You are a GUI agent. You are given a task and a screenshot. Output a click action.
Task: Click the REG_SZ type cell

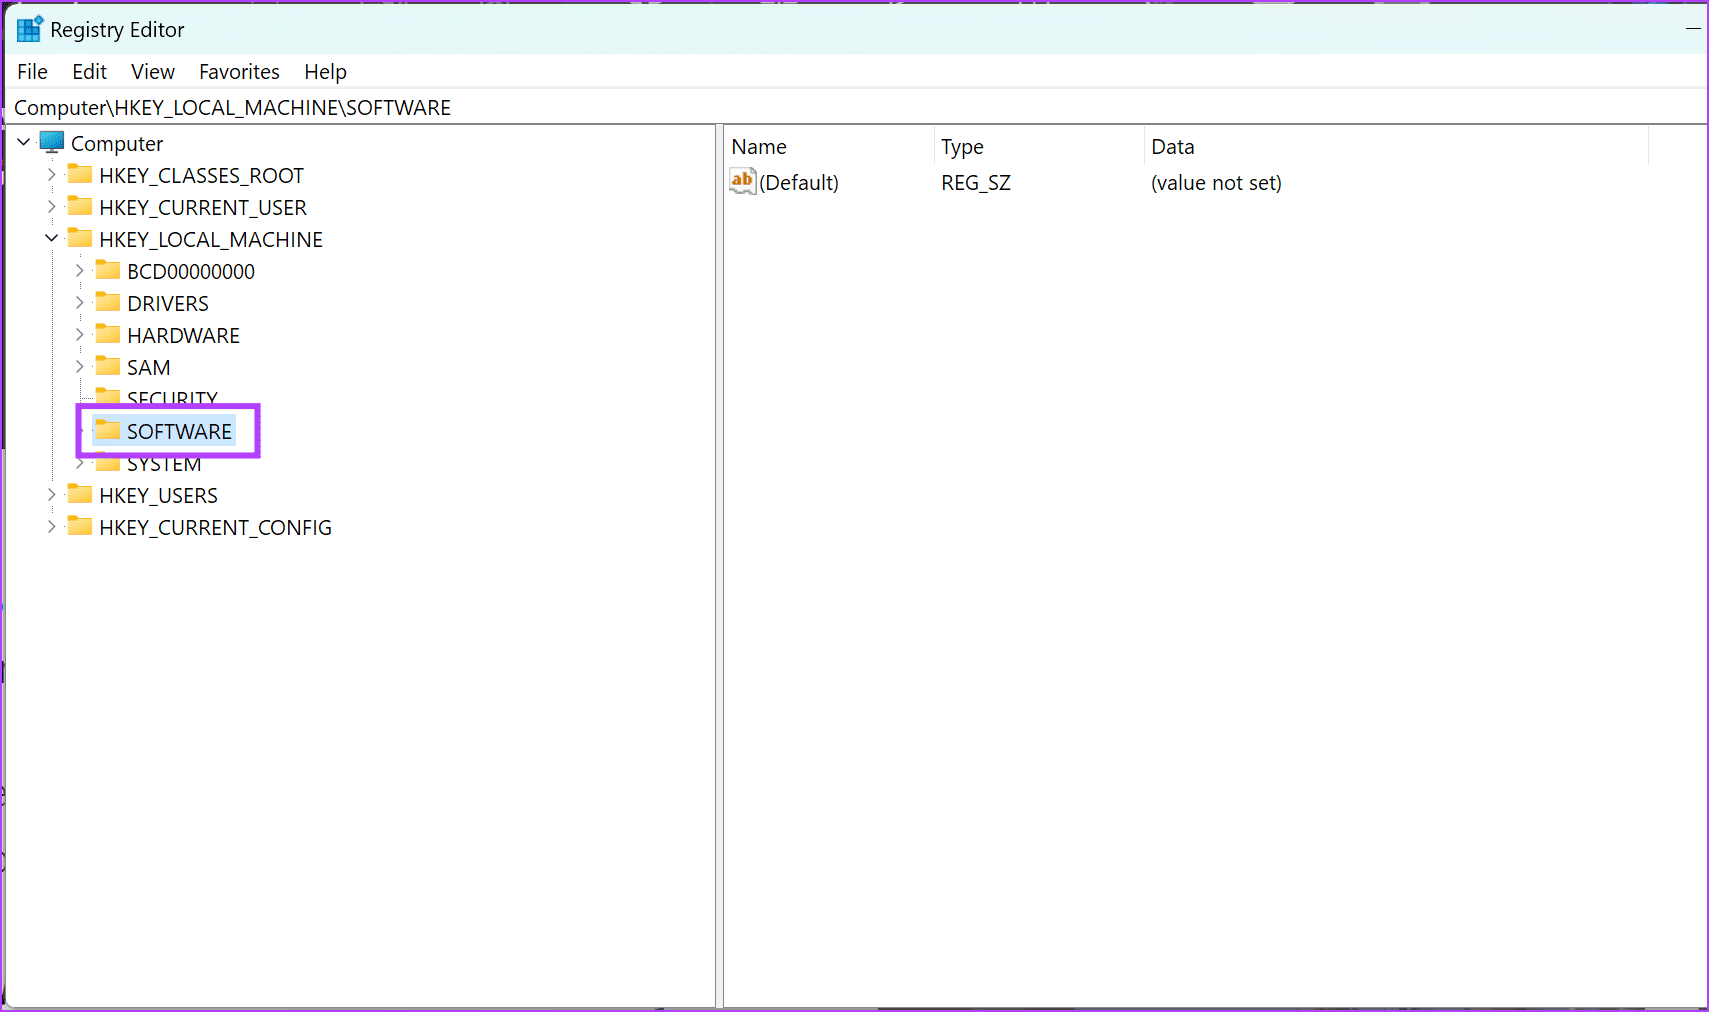976,183
